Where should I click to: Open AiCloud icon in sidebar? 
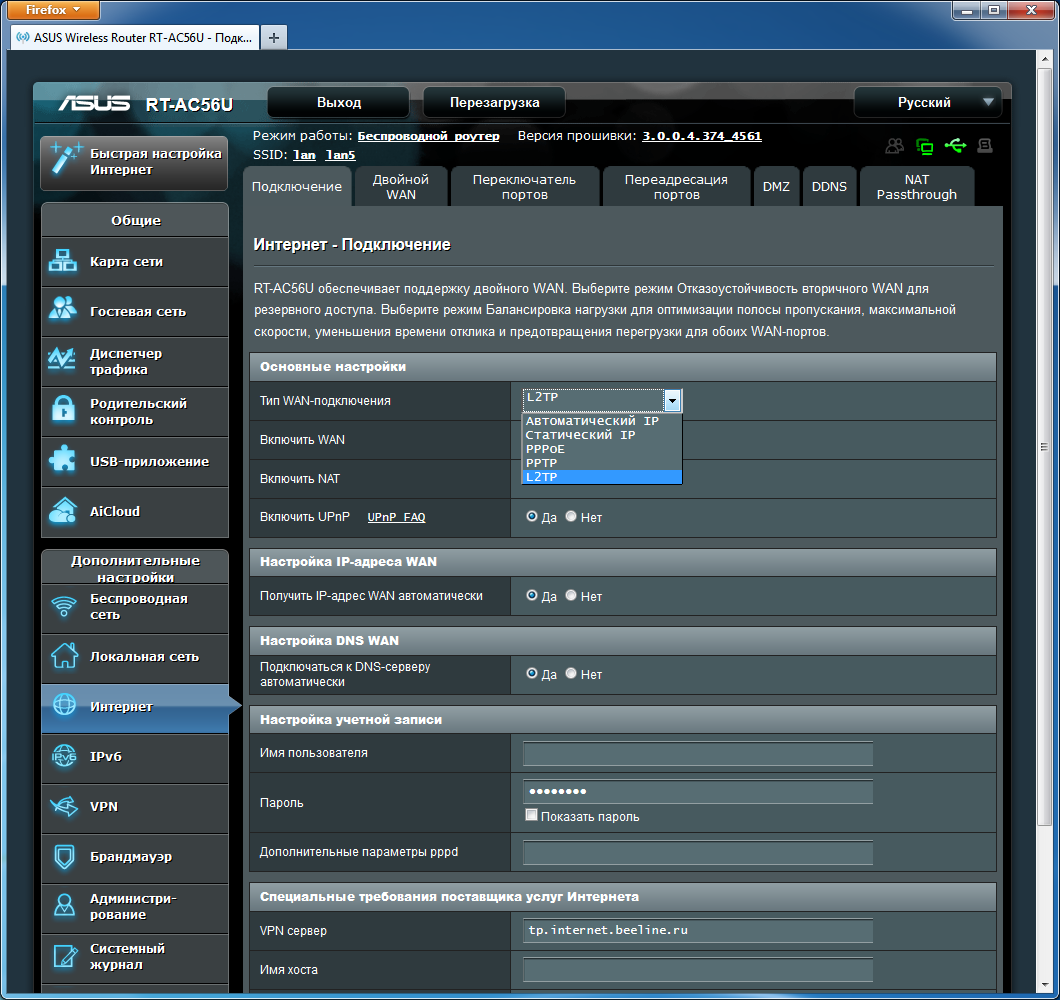coord(64,511)
